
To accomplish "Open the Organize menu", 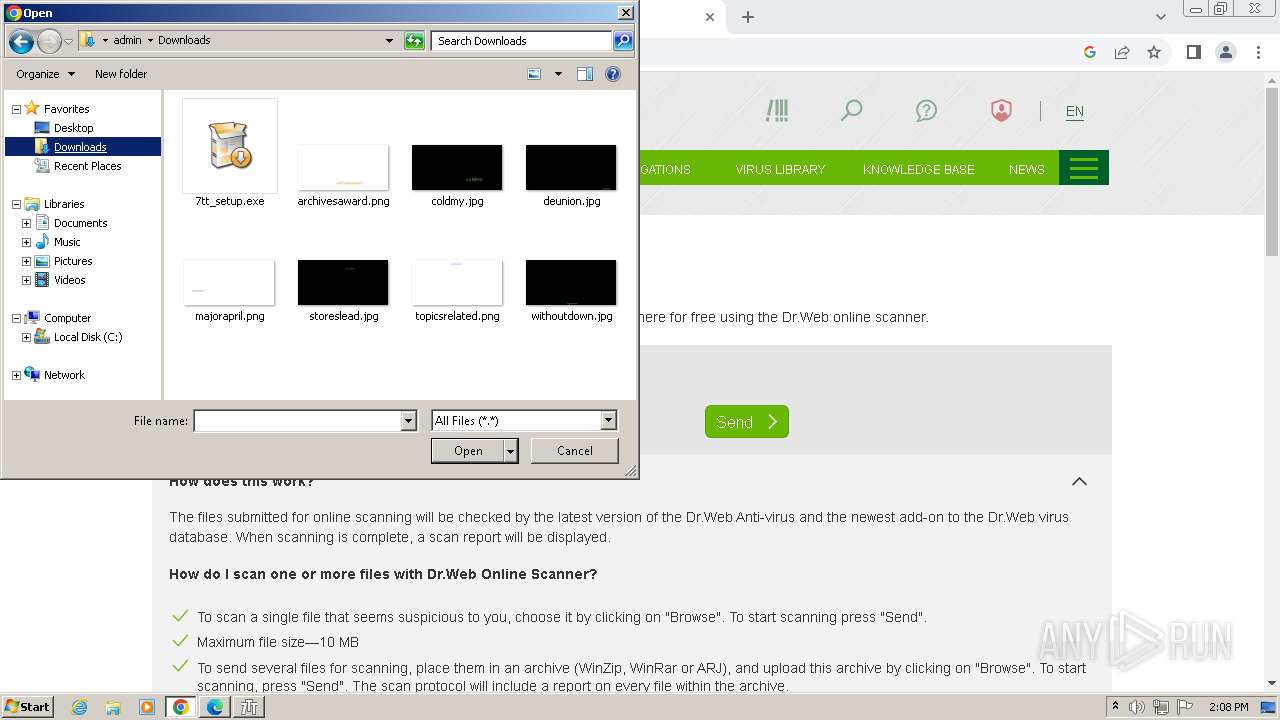I will (45, 74).
